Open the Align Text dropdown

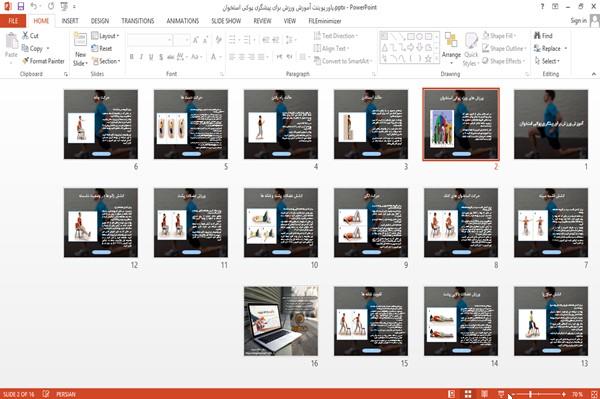331,48
